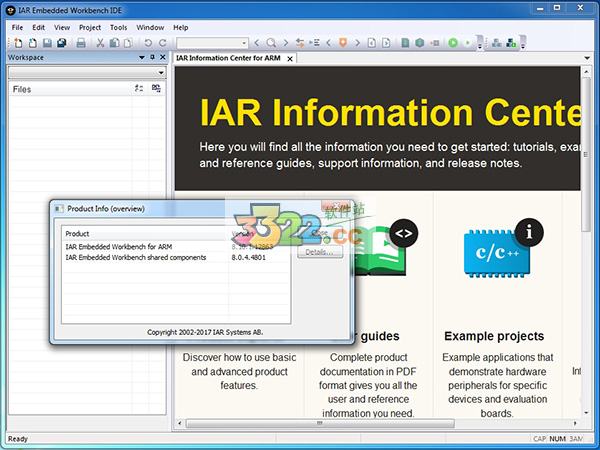Click the Cut scissors icon
The image size is (600, 450).
(x=100, y=43)
